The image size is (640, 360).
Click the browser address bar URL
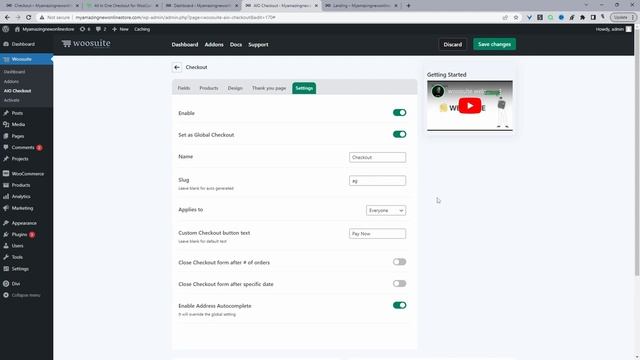pos(176,18)
